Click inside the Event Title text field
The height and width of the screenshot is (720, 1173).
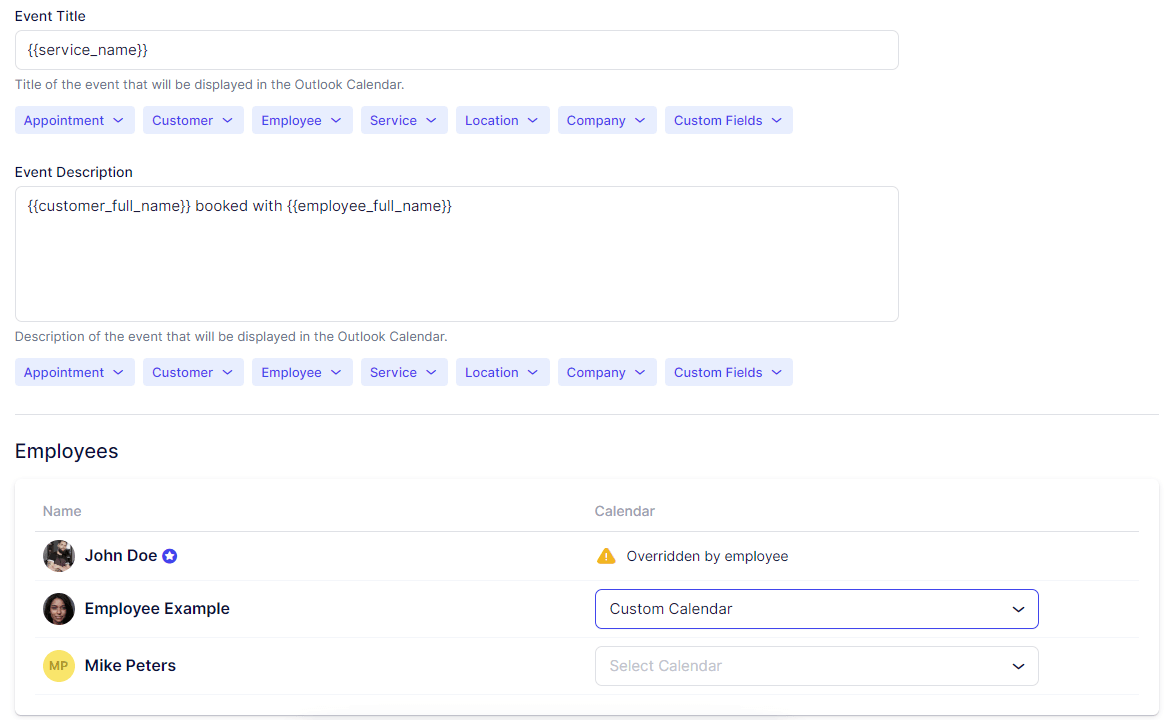pyautogui.click(x=456, y=49)
